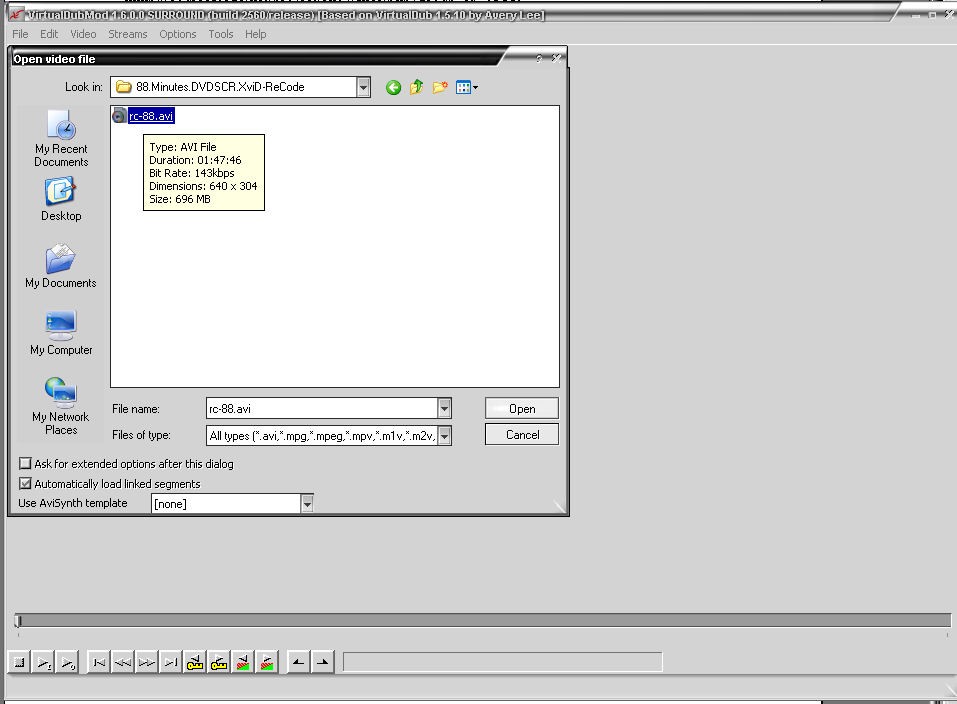Click the rc-88.avi file icon
The image size is (957, 704).
(x=120, y=115)
